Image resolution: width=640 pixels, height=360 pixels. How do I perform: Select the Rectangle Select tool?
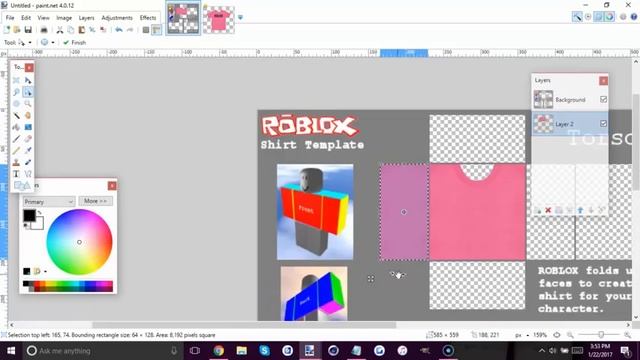[x=16, y=80]
